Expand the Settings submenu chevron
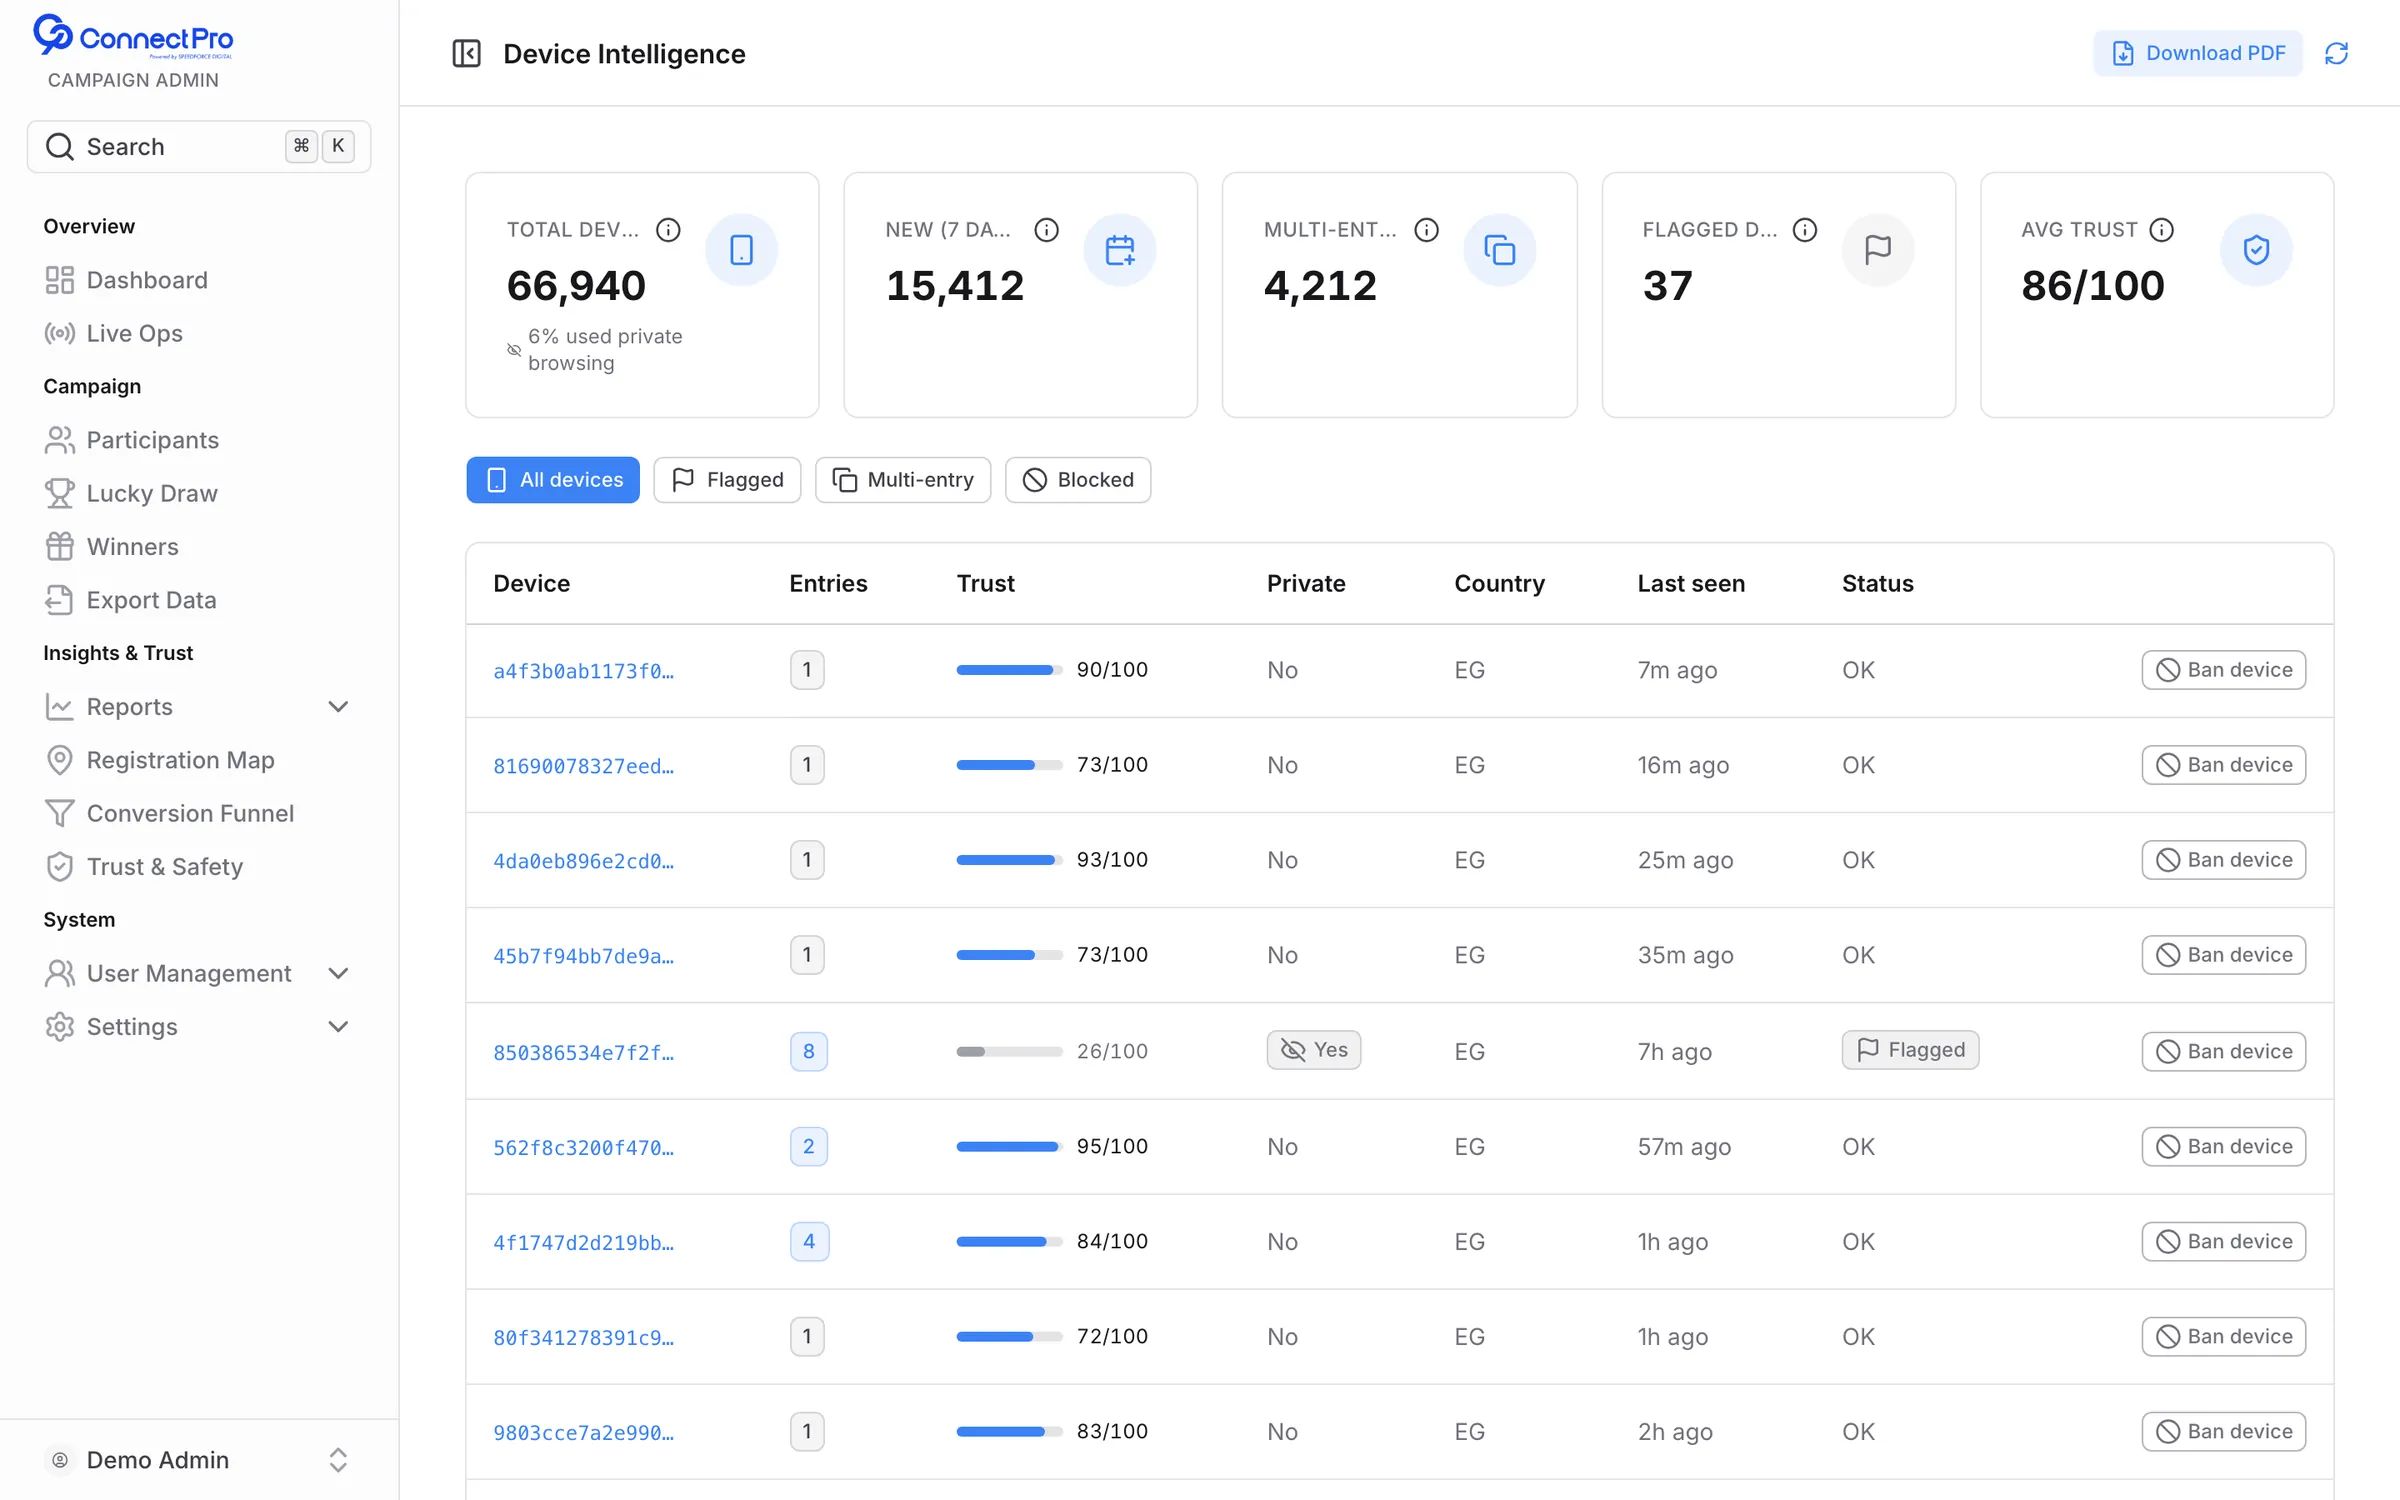This screenshot has height=1500, width=2400. 338,1027
